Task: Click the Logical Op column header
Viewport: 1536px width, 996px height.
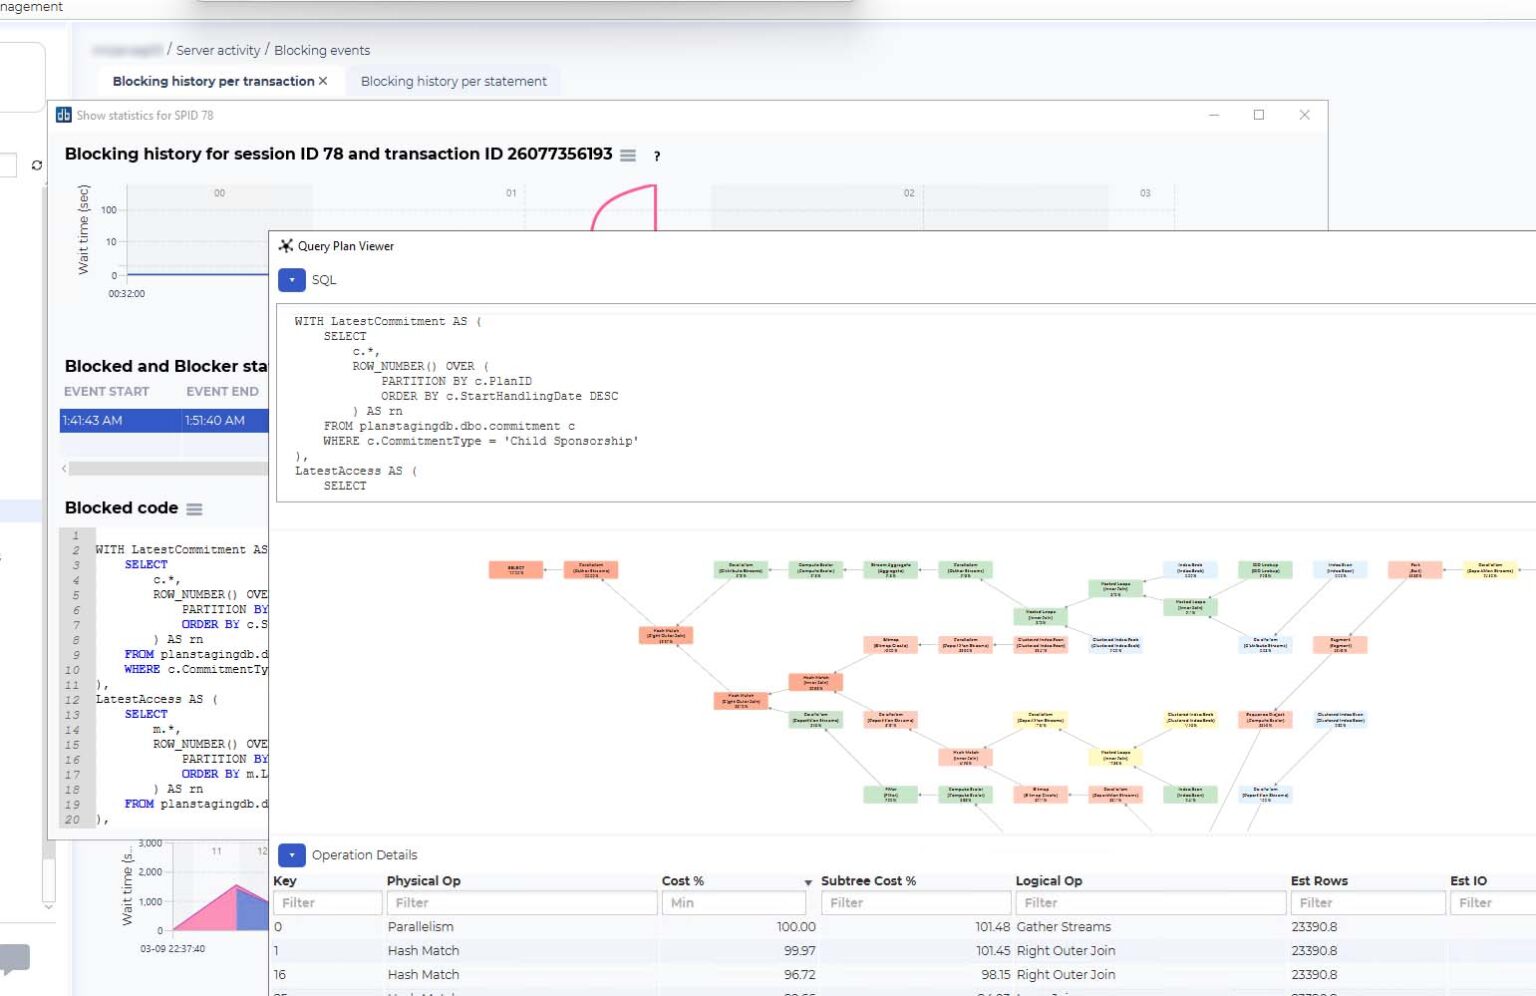Action: point(1049,881)
